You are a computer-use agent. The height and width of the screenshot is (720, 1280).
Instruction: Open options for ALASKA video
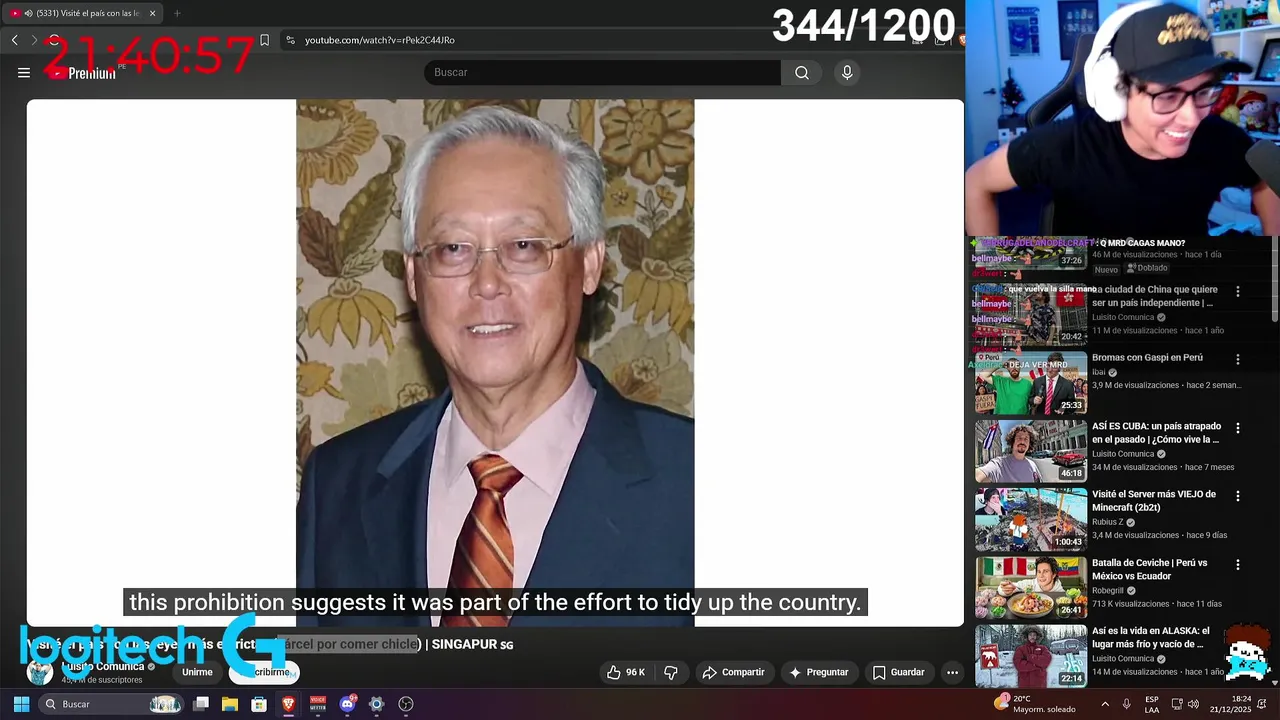[x=1237, y=633]
